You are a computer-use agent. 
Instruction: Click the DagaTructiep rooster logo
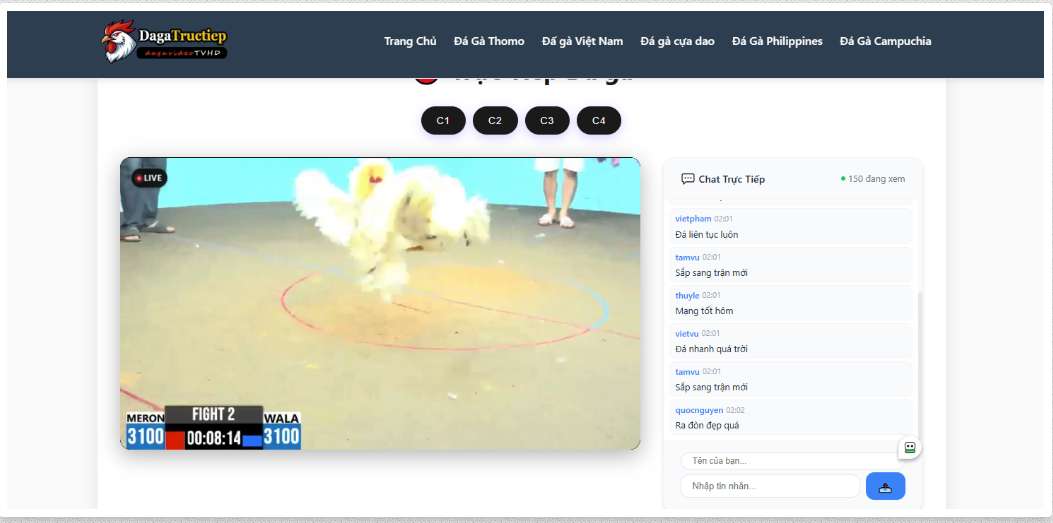point(165,41)
